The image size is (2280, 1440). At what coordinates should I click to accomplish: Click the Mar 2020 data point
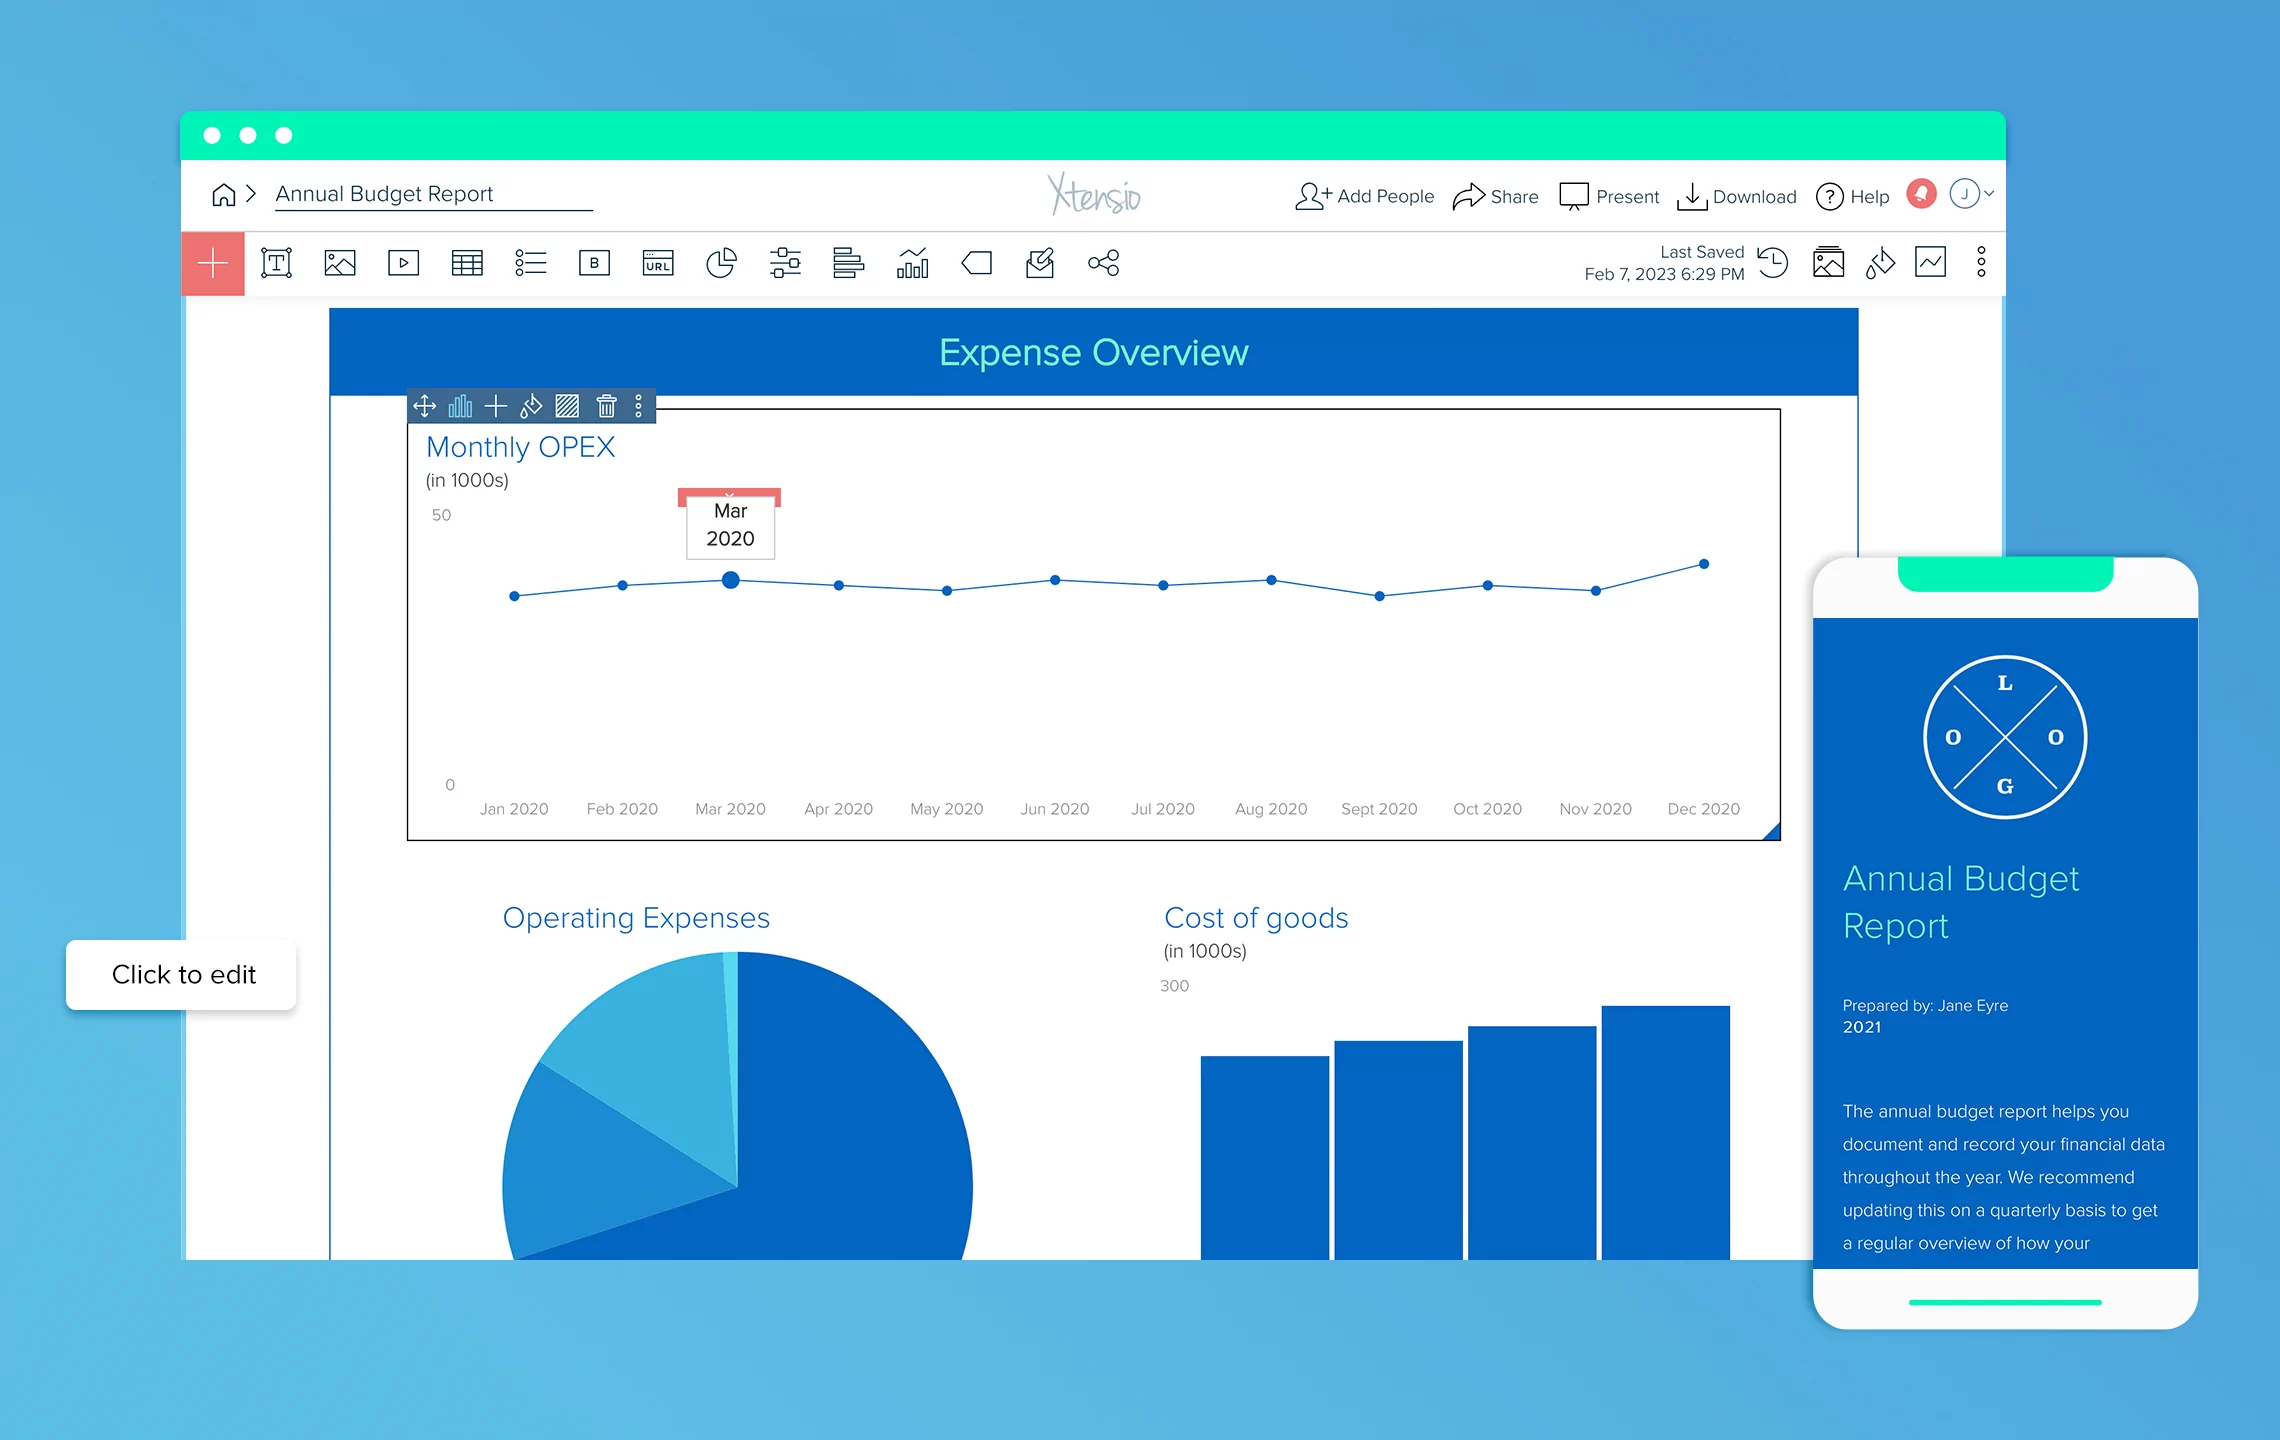coord(731,580)
